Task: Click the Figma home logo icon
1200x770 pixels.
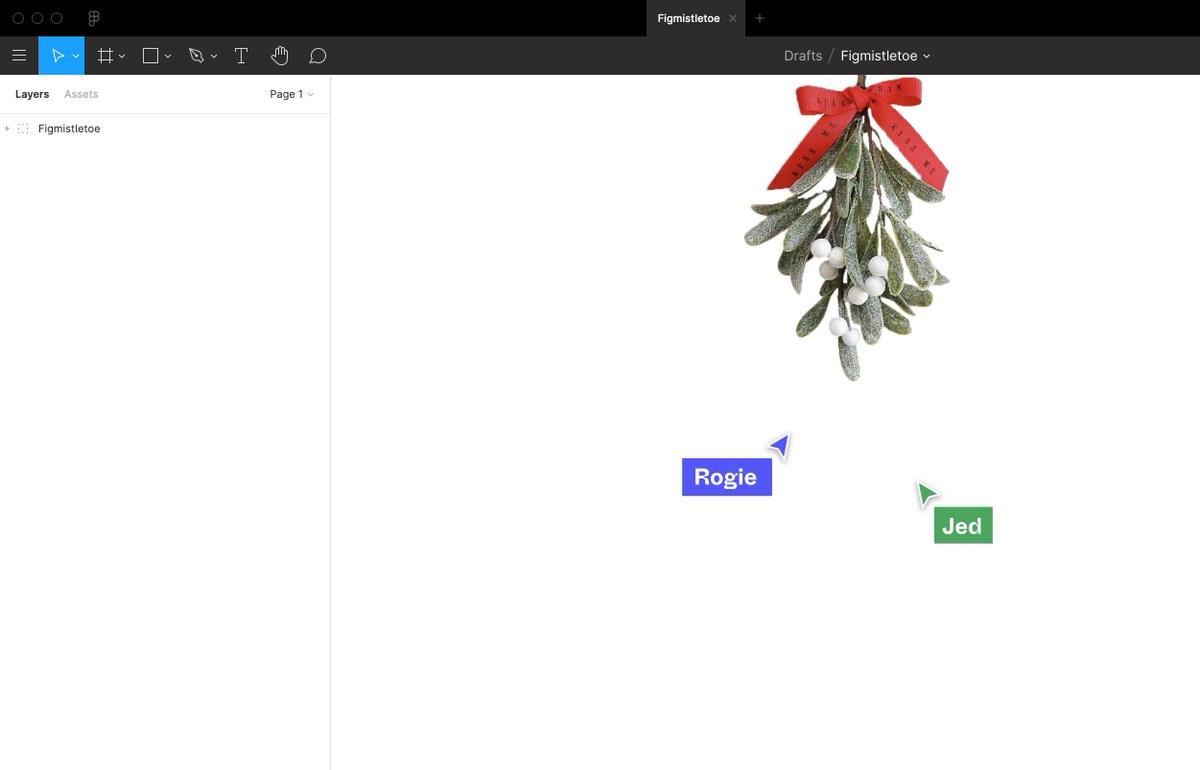Action: point(94,18)
